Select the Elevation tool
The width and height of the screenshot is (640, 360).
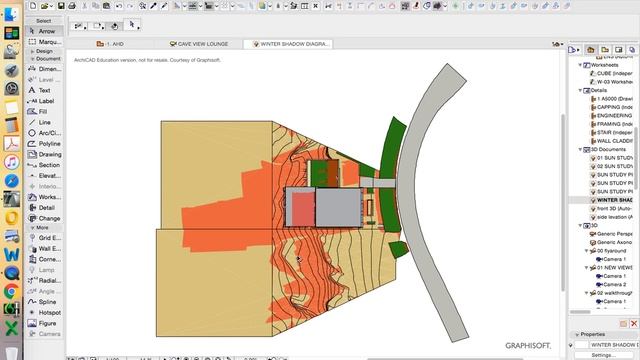44,176
